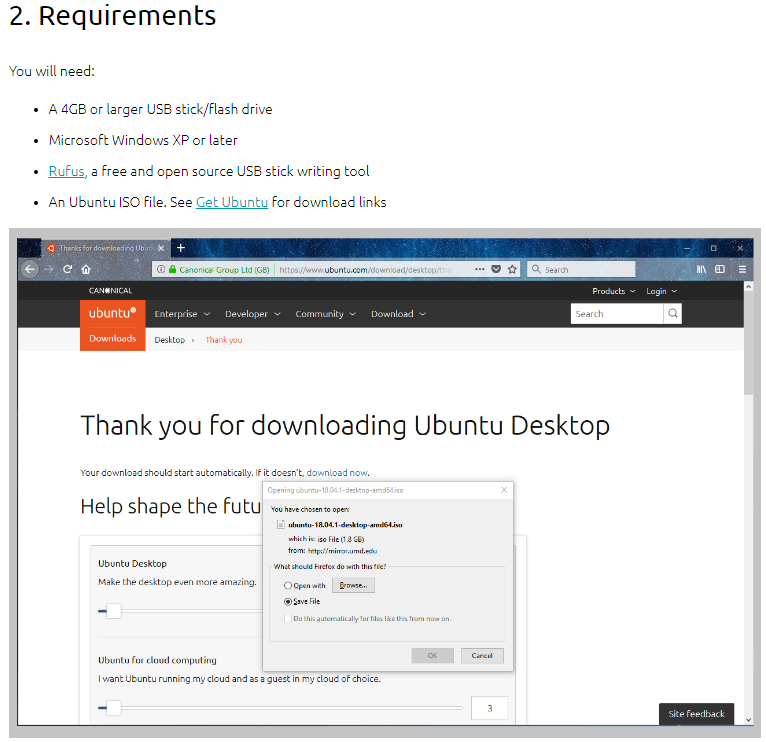Click the Firefox back arrow button
This screenshot has width=766, height=742.
[x=30, y=269]
